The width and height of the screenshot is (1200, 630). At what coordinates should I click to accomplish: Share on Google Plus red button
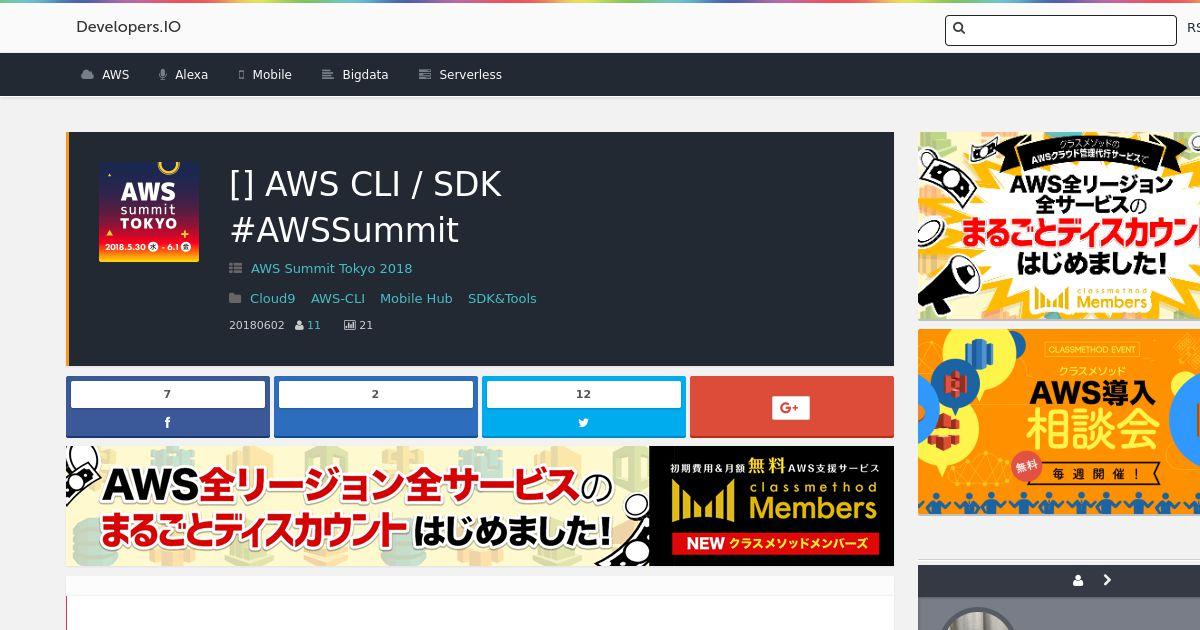[x=792, y=407]
